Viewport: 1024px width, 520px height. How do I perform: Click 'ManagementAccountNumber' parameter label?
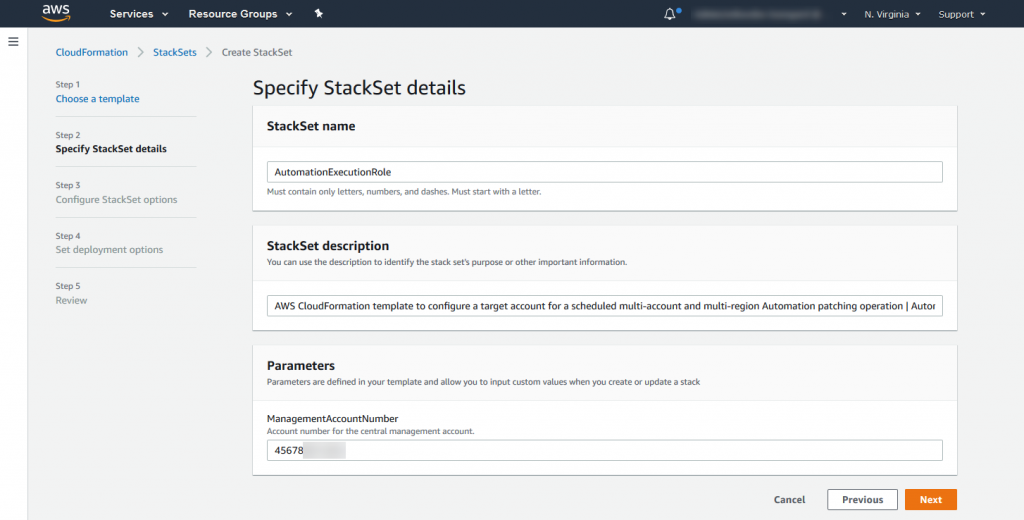(x=332, y=418)
